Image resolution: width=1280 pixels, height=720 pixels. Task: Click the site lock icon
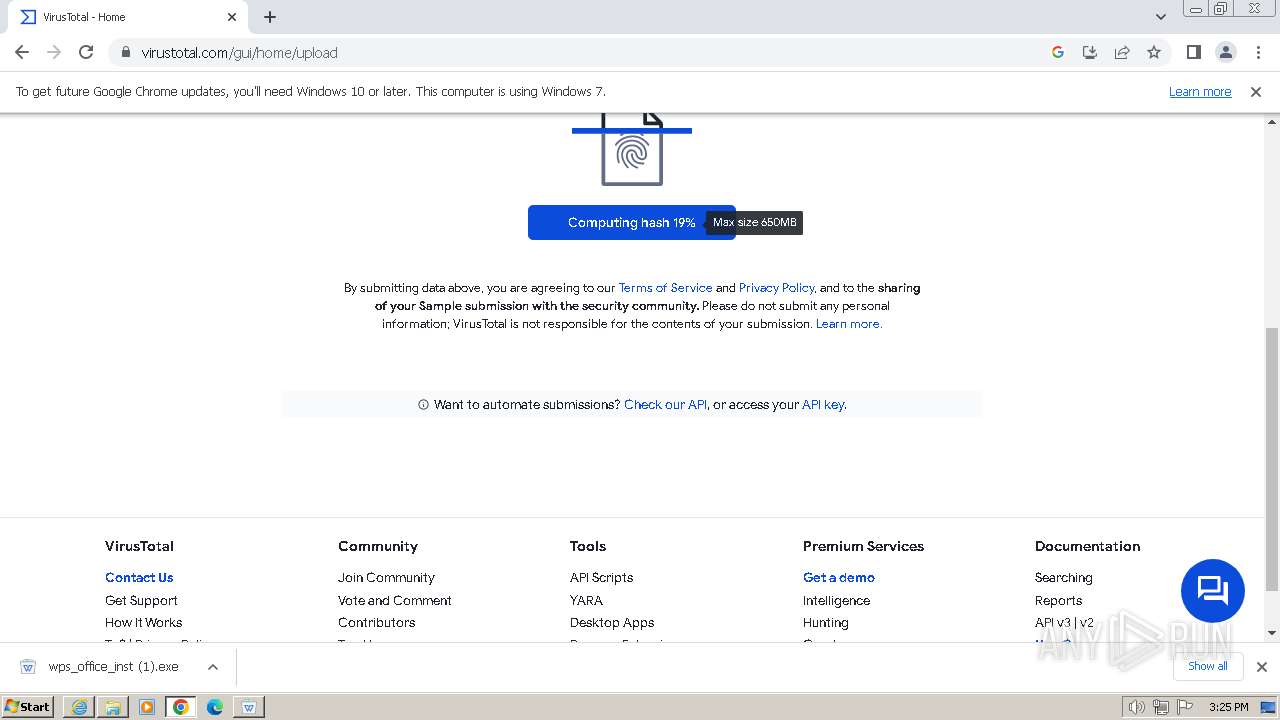point(125,52)
